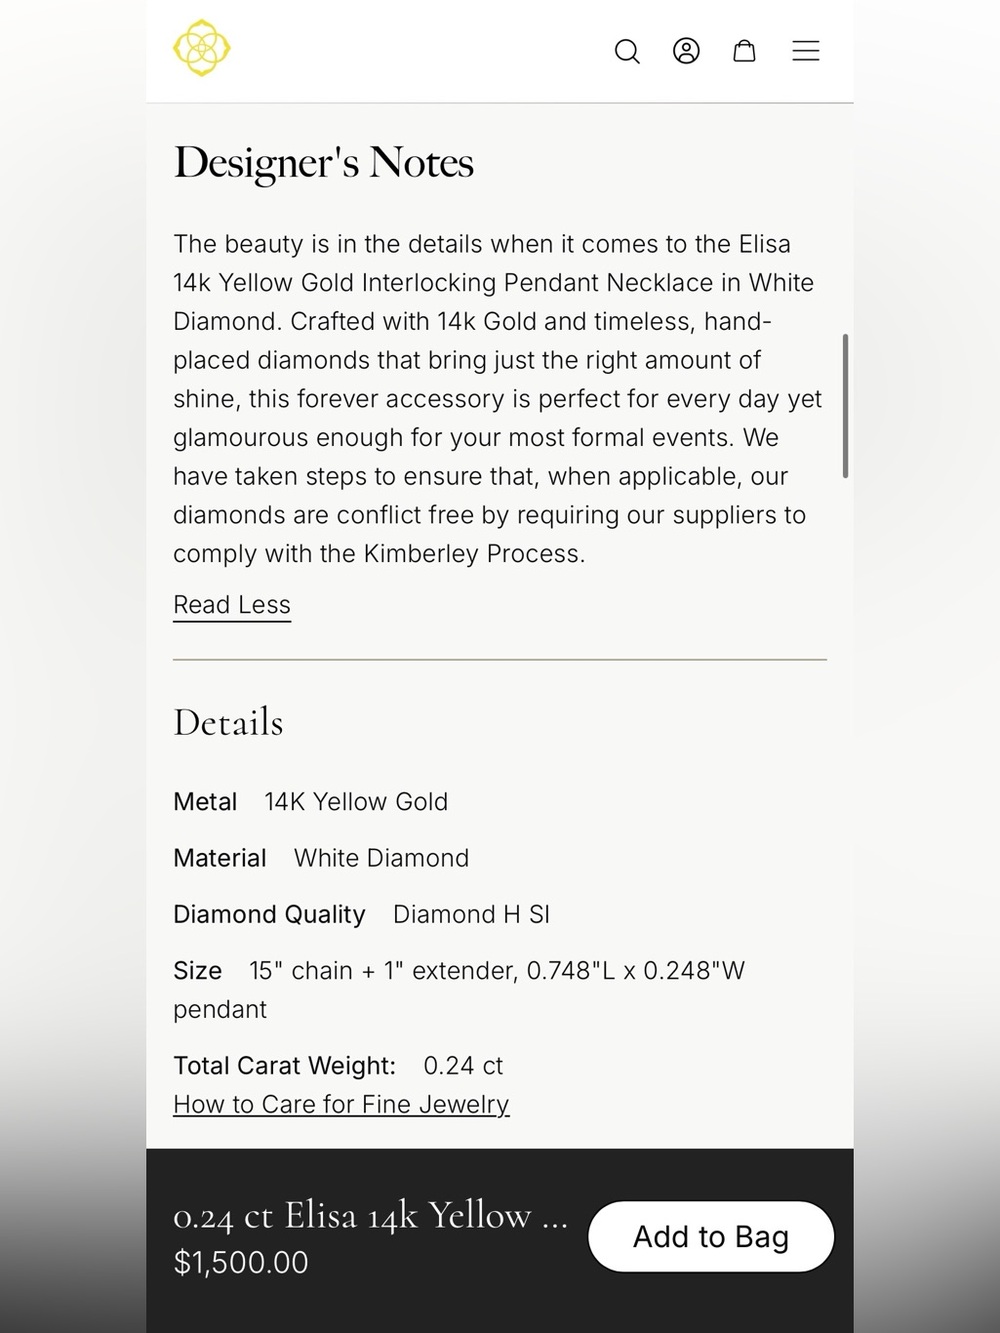Screen dimensions: 1000x1333
Task: Click the Total Carat Weight label
Action: pyautogui.click(x=285, y=1066)
